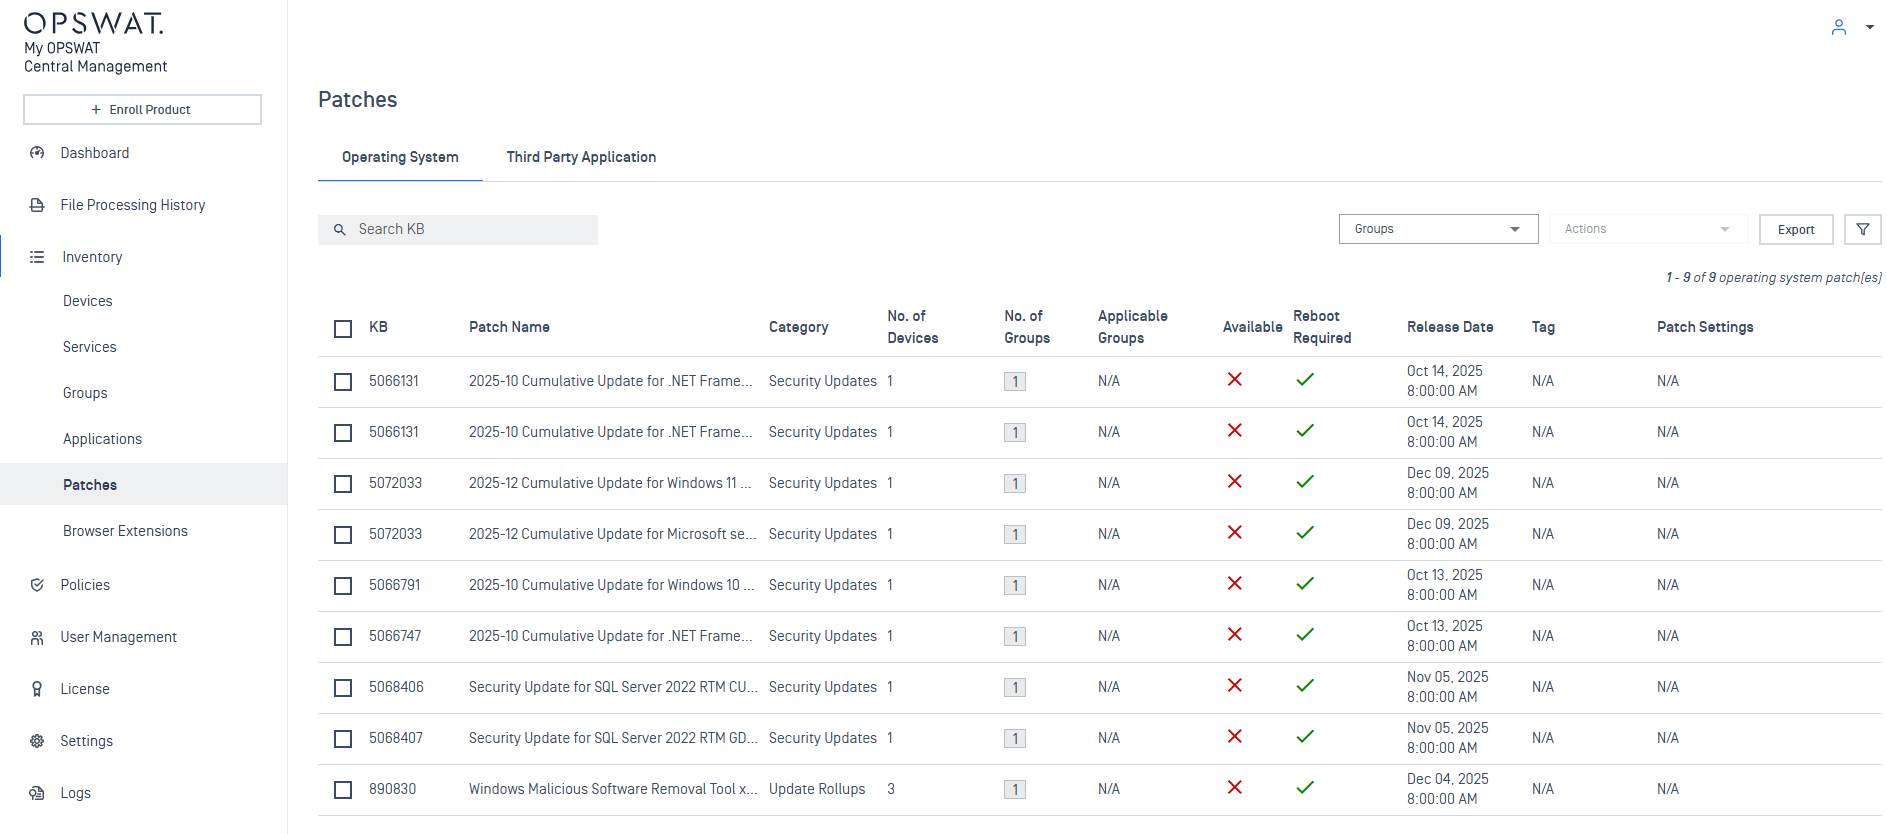Open the user account icon

click(x=1838, y=27)
